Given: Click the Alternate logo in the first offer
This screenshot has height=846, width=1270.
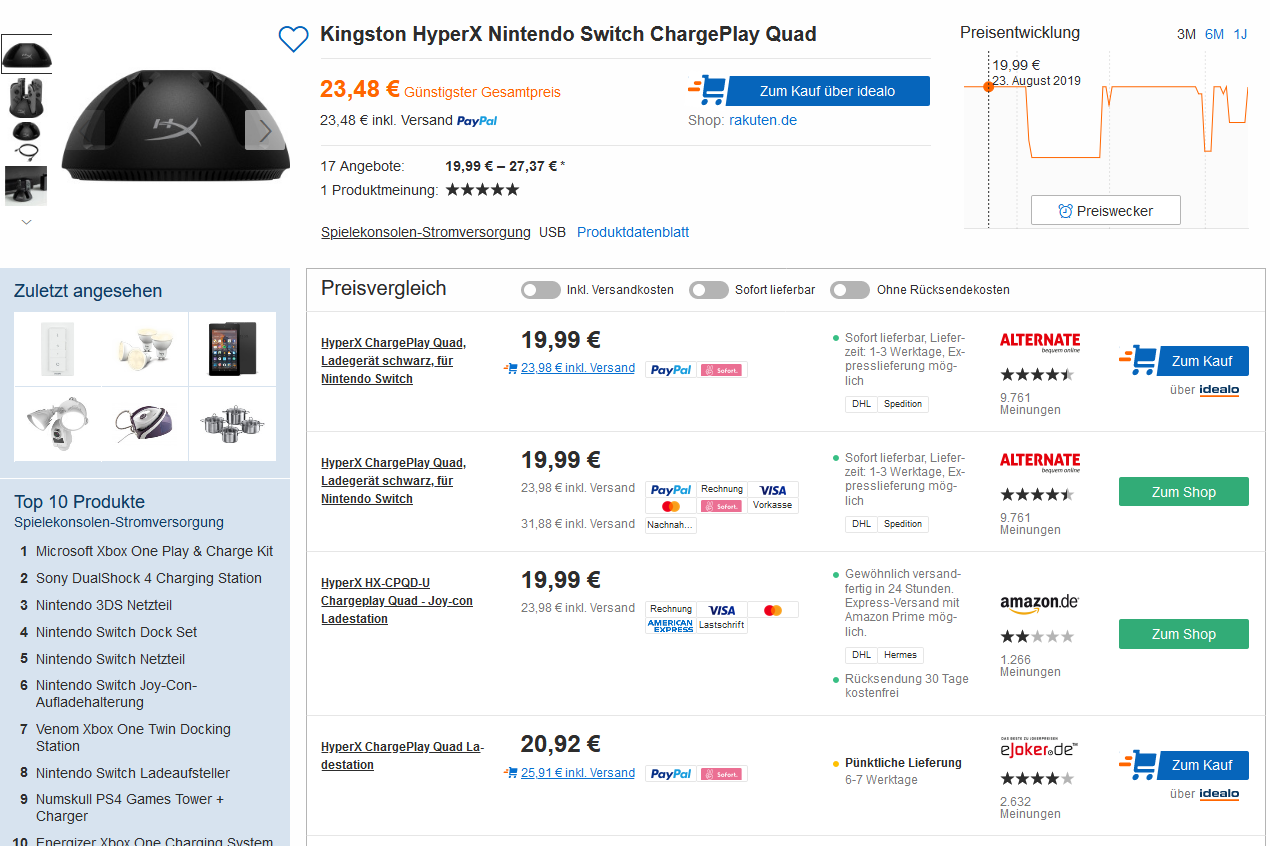Looking at the screenshot, I should (x=1040, y=343).
